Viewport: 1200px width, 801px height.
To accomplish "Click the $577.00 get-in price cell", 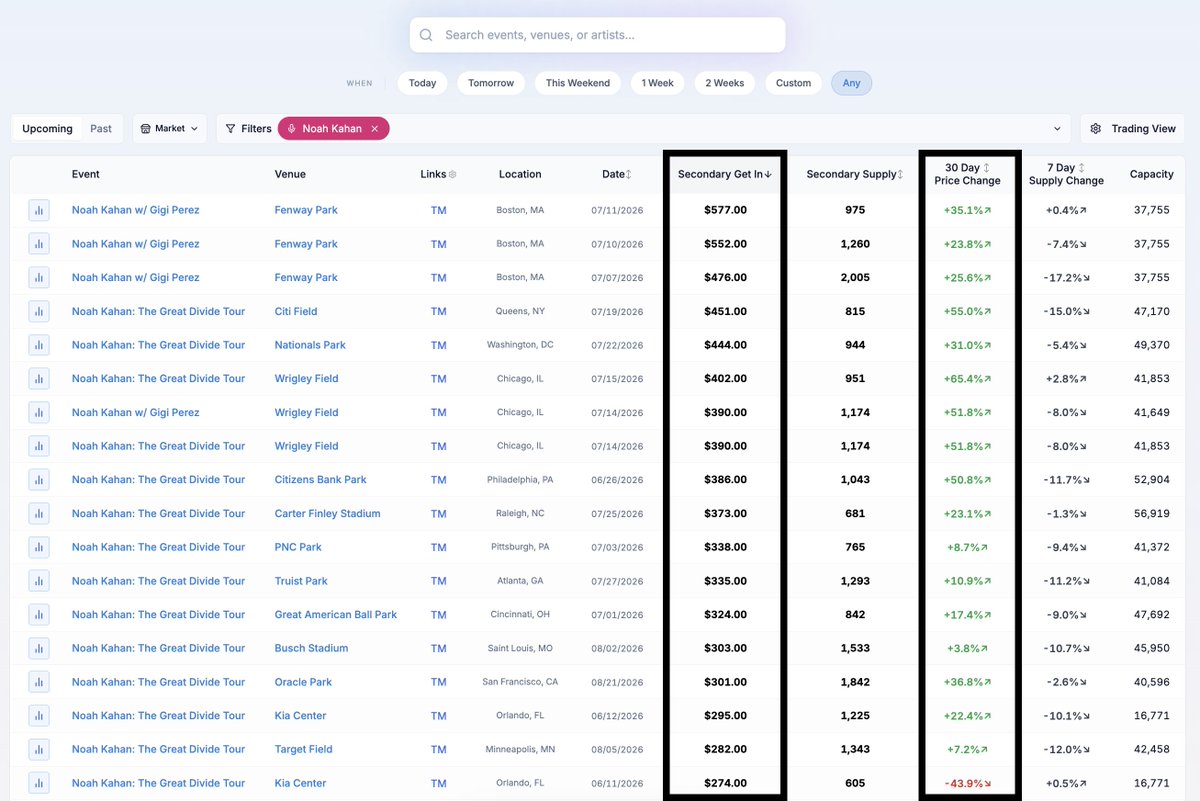I will point(725,210).
